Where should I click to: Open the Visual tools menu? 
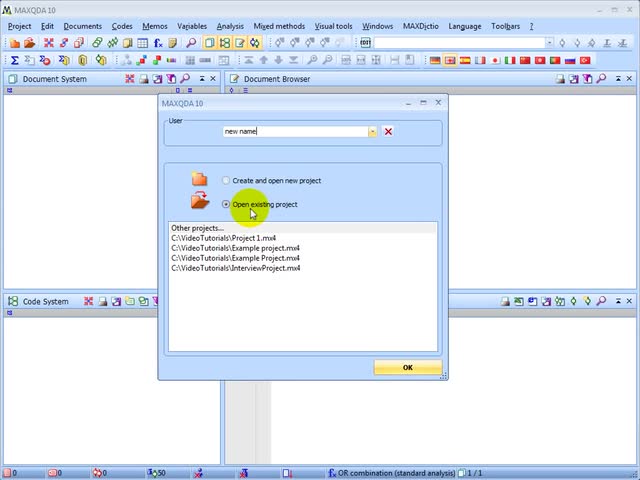[333, 26]
